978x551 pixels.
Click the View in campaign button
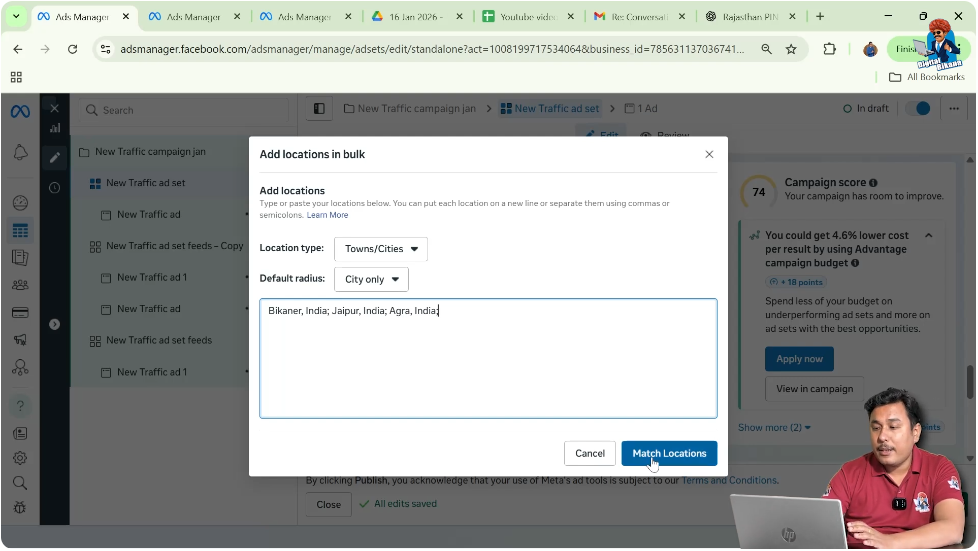click(814, 389)
